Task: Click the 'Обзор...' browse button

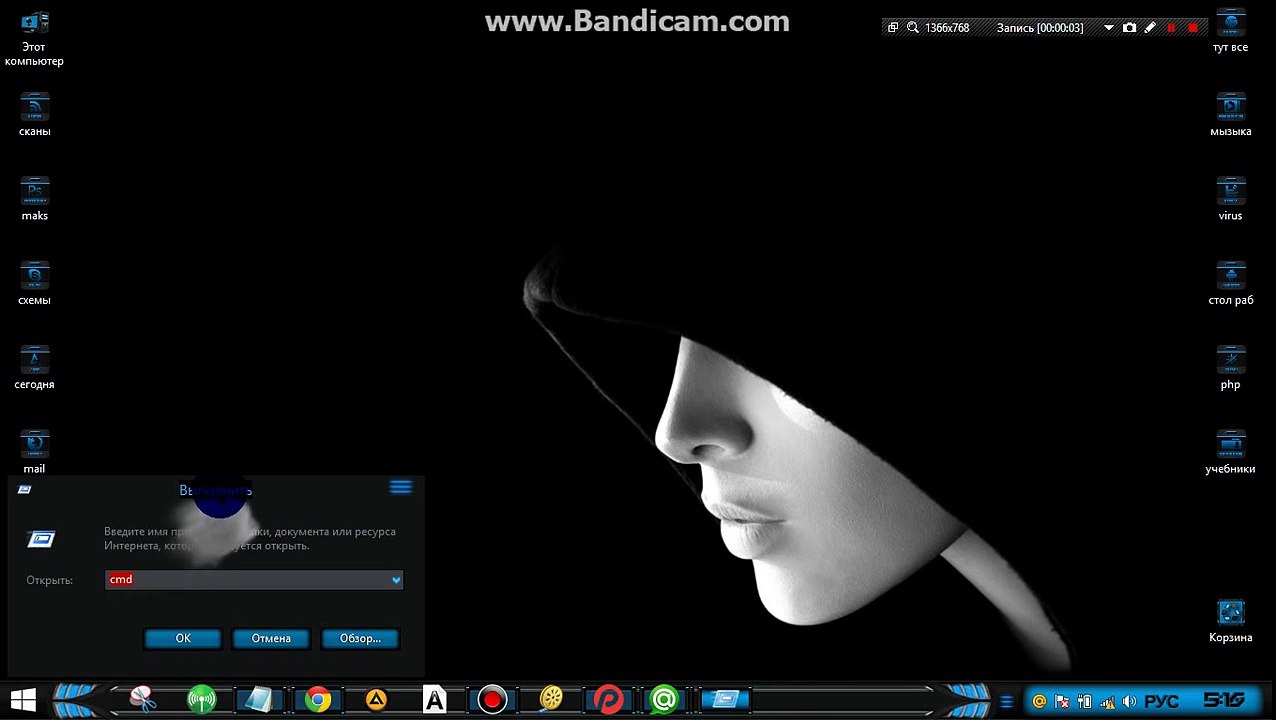Action: [360, 638]
